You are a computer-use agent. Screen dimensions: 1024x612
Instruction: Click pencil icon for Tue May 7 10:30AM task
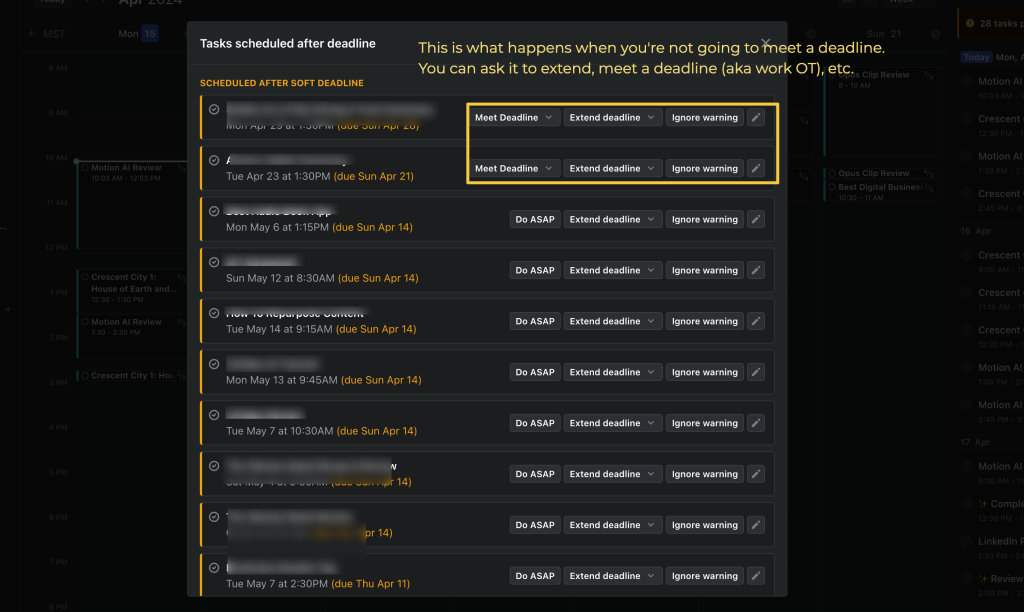pos(756,423)
